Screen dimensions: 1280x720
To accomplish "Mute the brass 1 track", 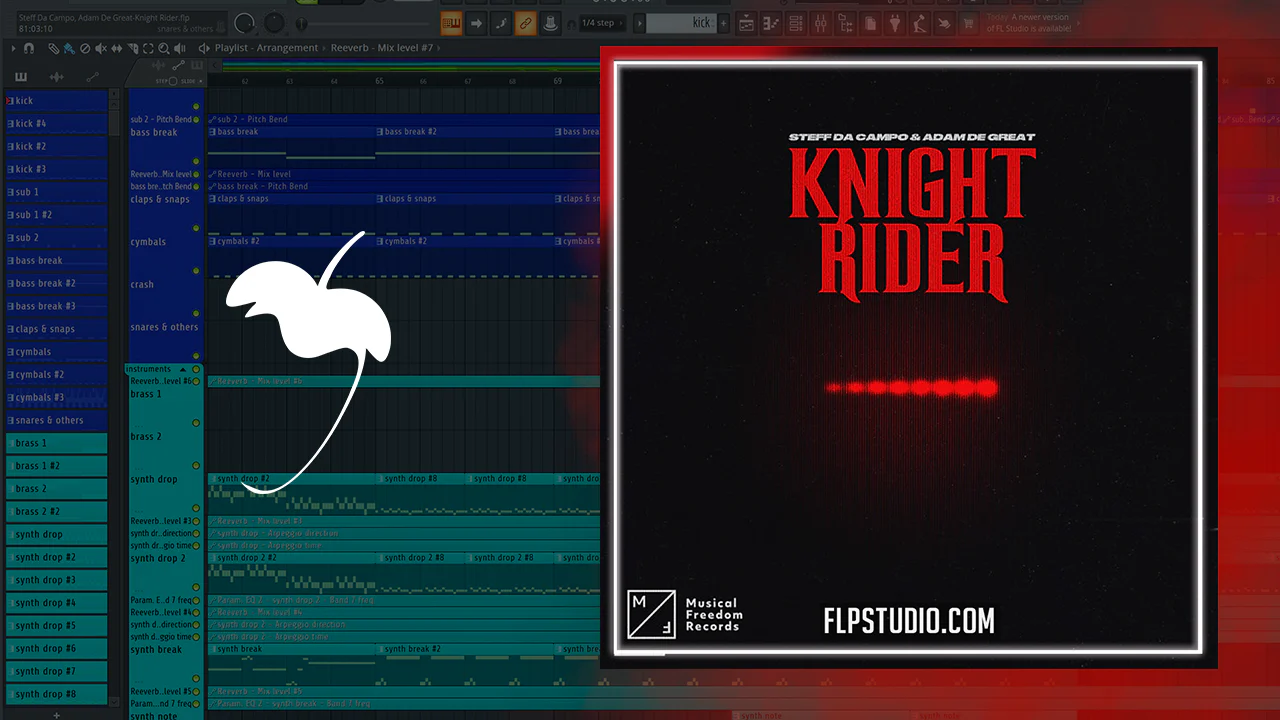I will pos(196,423).
